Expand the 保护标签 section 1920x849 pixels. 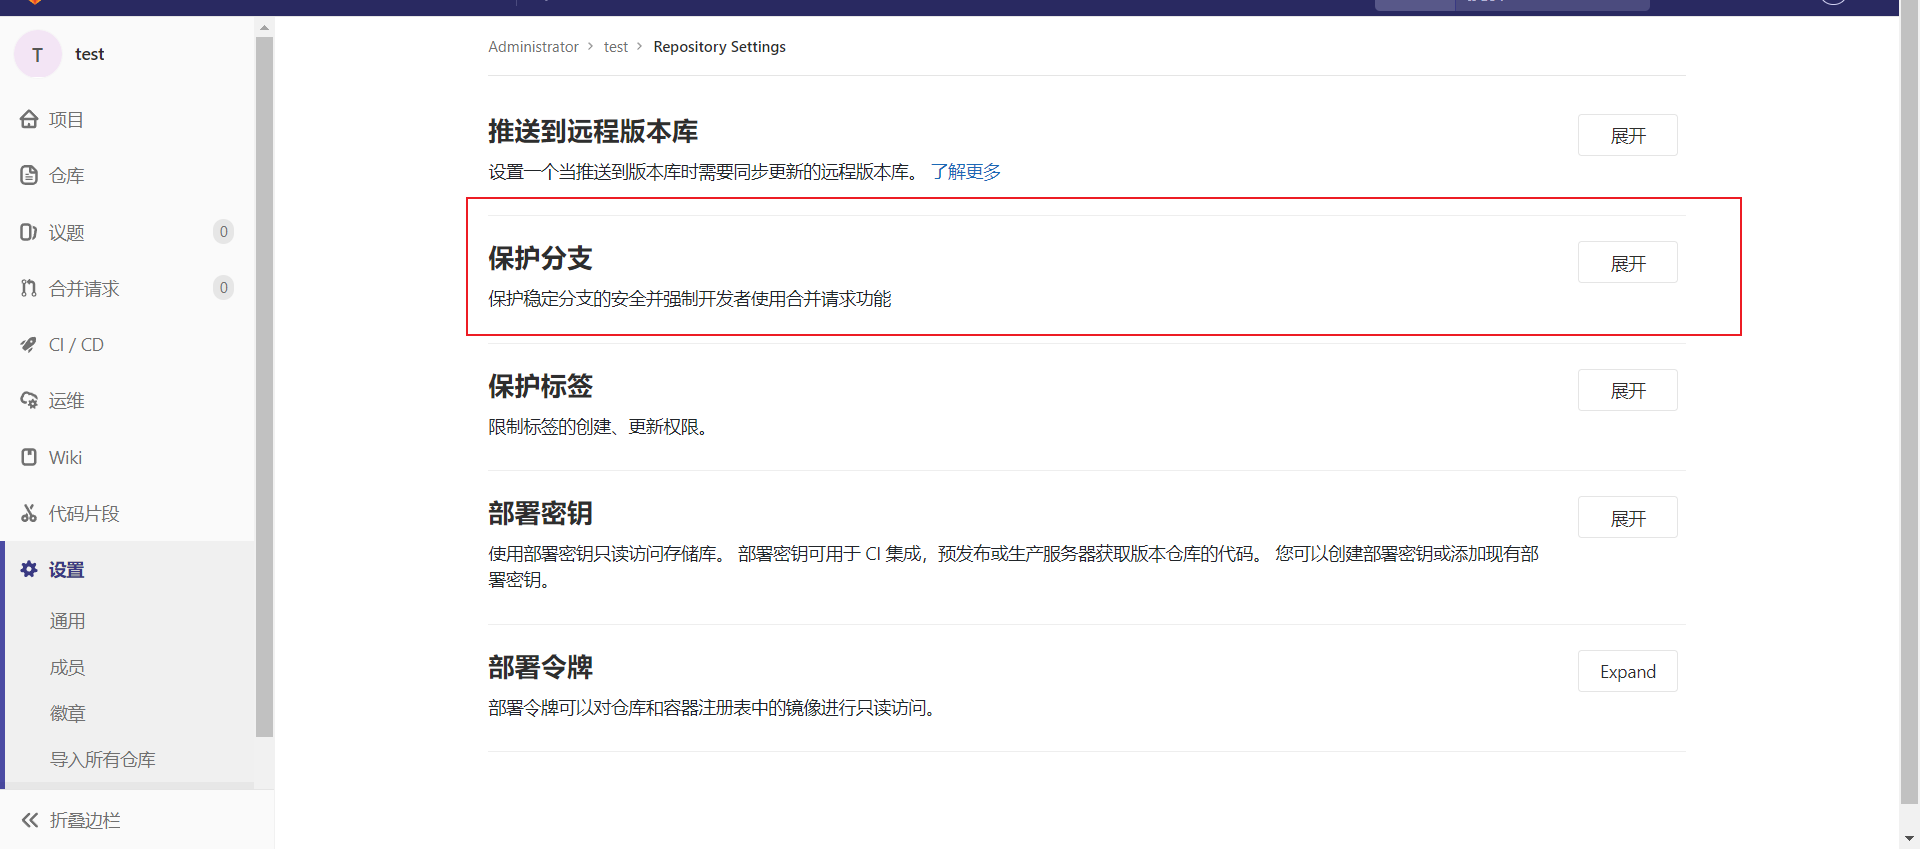[1627, 390]
